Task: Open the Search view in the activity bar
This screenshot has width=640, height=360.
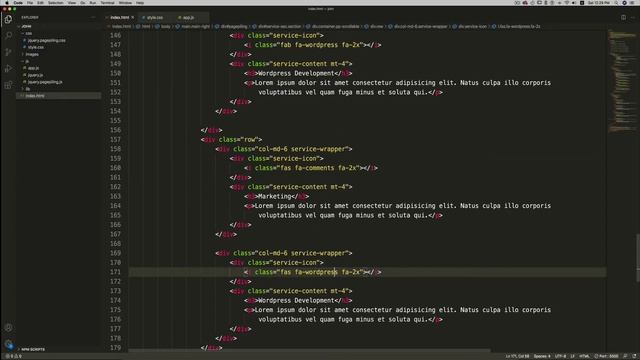Action: click(8, 36)
